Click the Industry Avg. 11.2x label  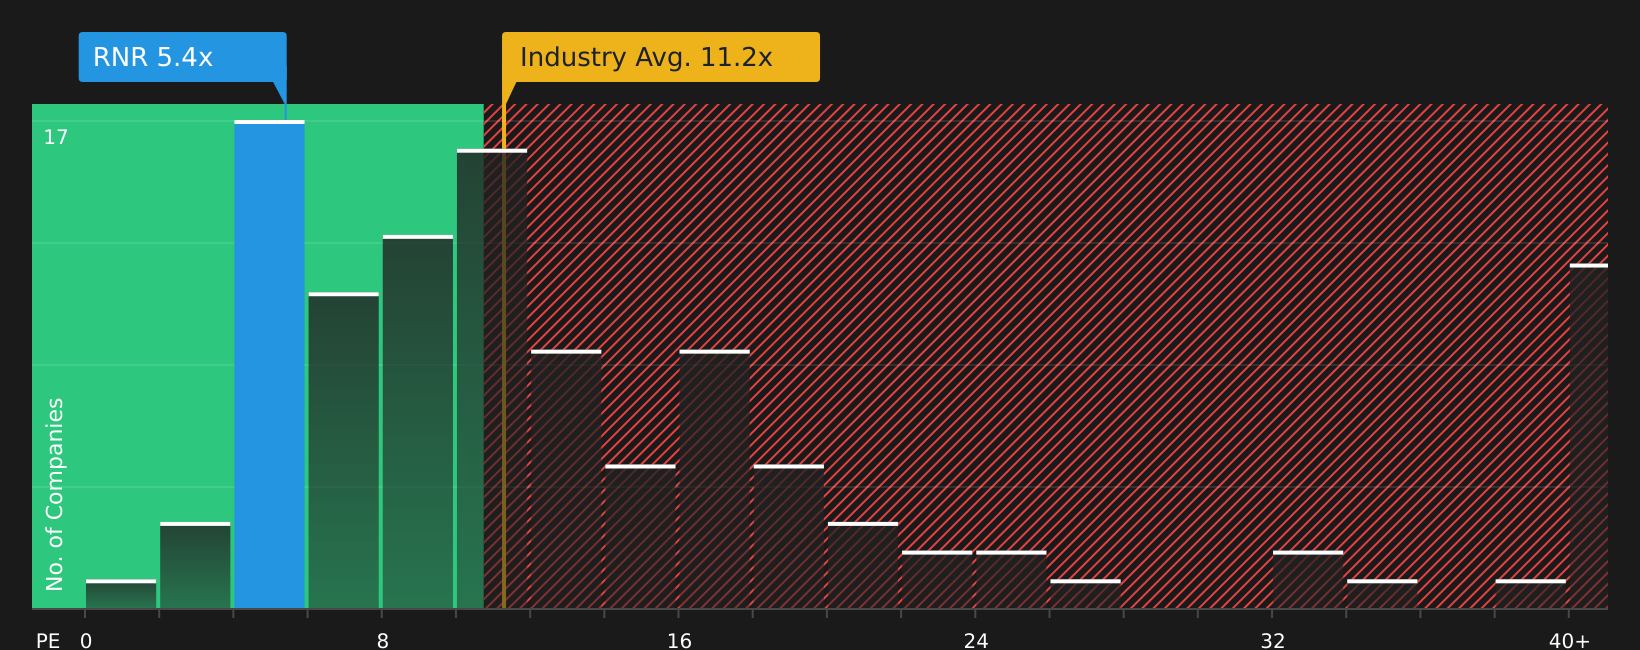click(x=661, y=57)
